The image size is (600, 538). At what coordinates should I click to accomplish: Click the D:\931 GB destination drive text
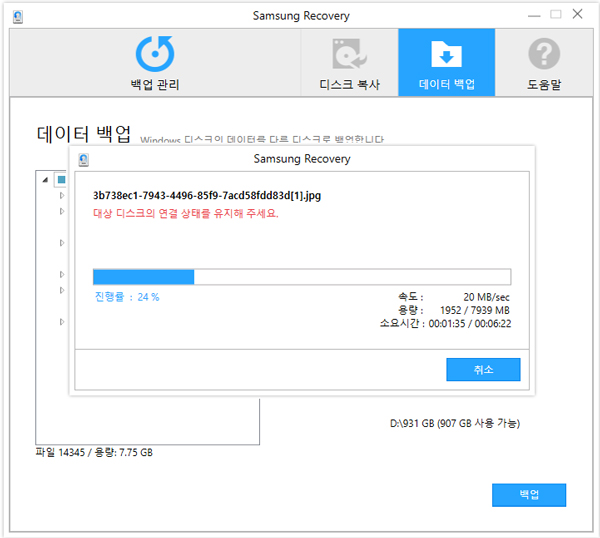pyautogui.click(x=455, y=423)
